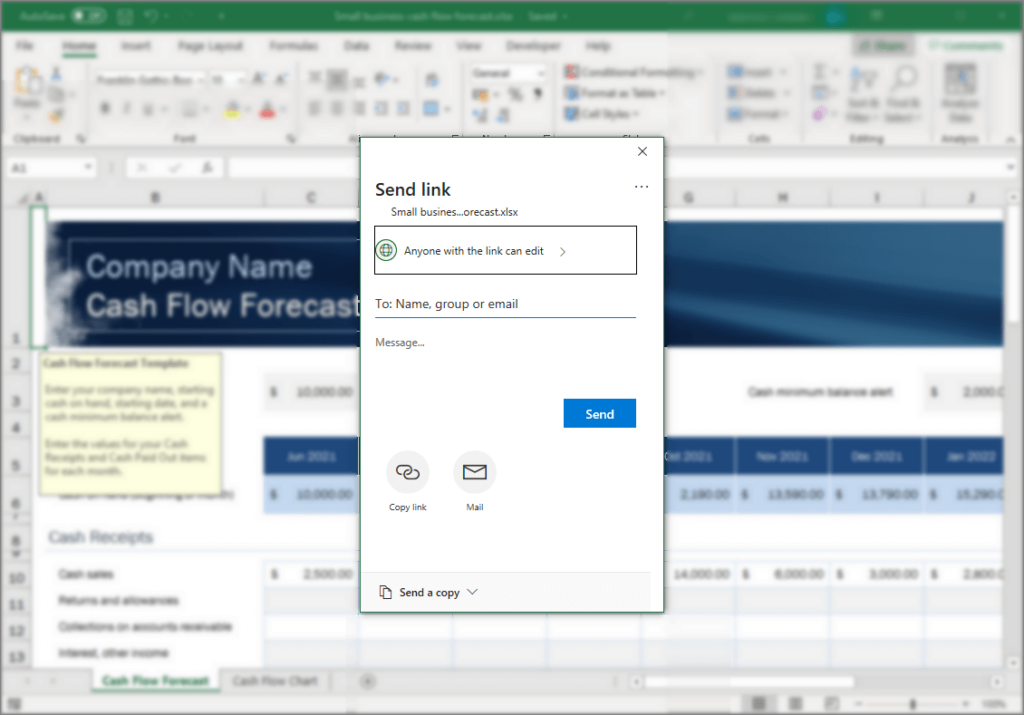Click the zoom slider in status bar
1024x715 pixels.
pos(912,704)
